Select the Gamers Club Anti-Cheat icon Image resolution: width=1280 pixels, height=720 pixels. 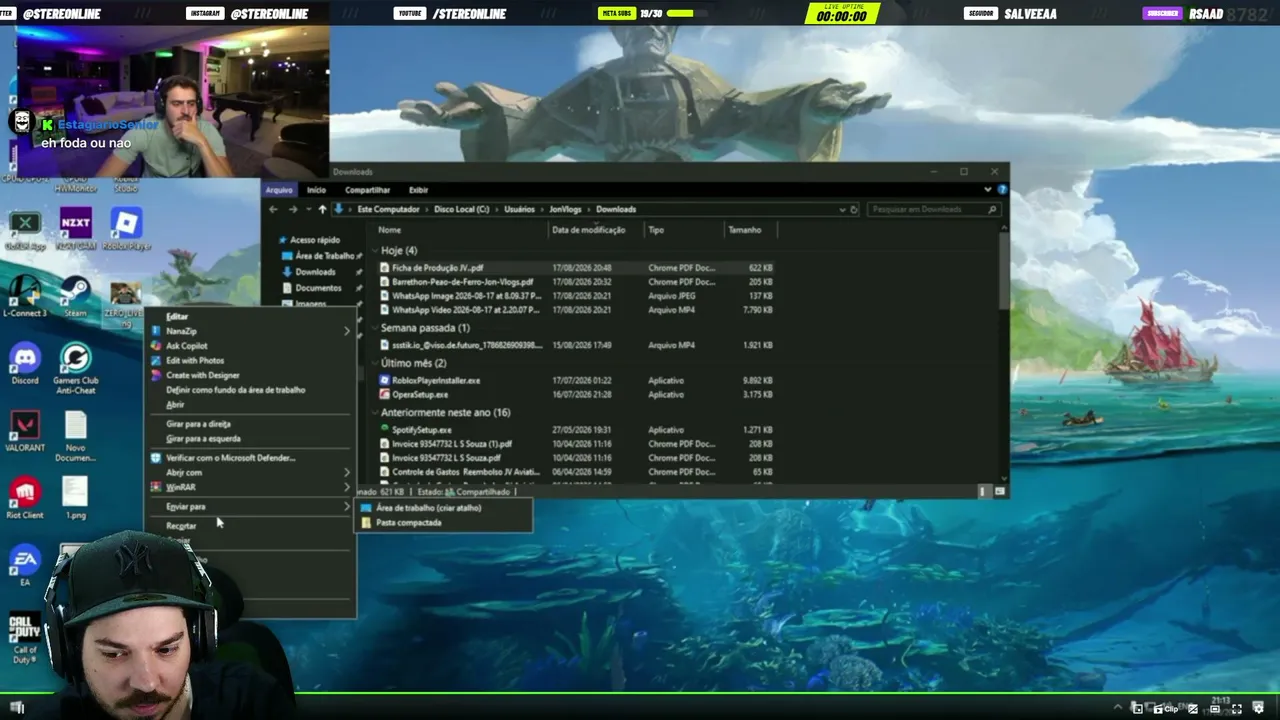tap(75, 368)
